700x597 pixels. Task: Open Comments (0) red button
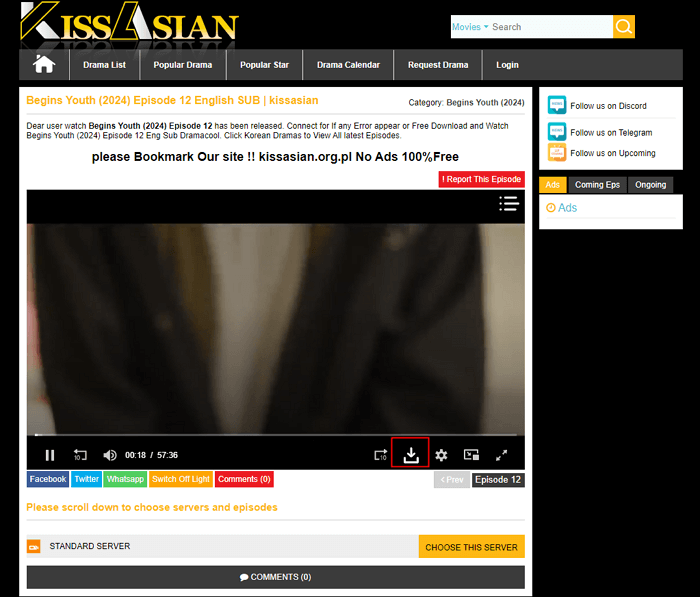point(244,479)
